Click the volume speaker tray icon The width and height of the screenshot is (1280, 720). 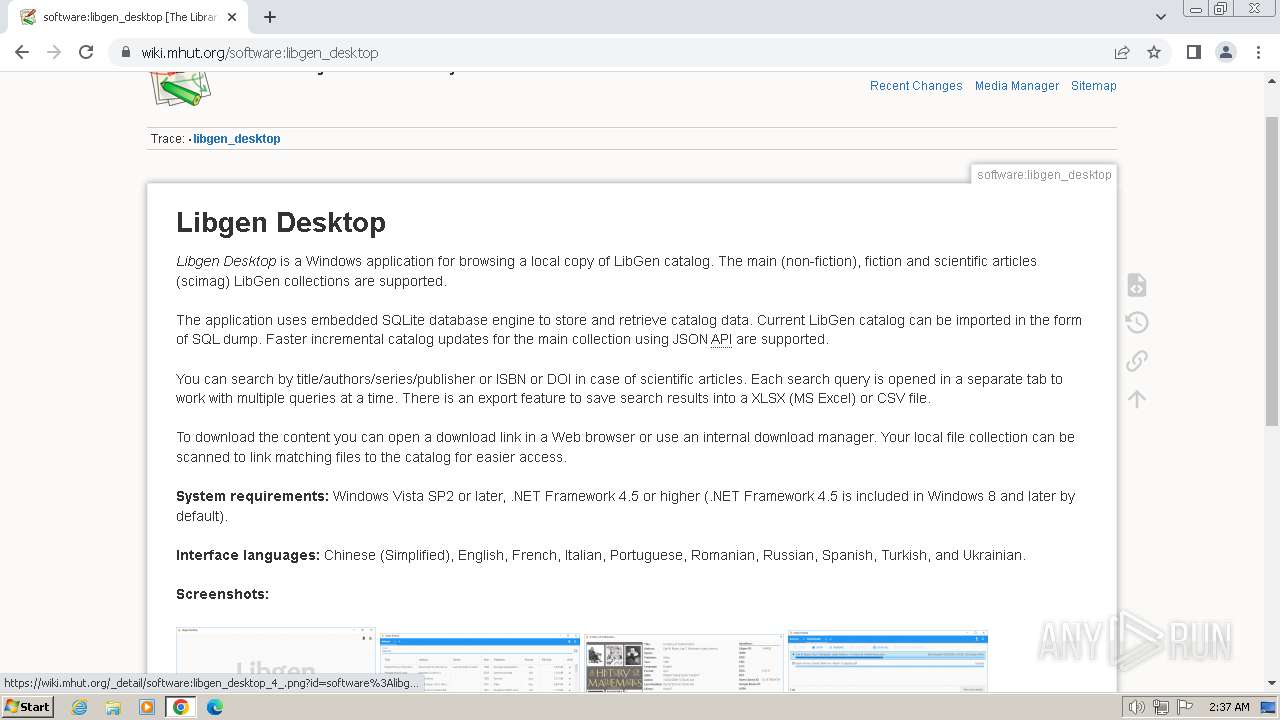1137,707
